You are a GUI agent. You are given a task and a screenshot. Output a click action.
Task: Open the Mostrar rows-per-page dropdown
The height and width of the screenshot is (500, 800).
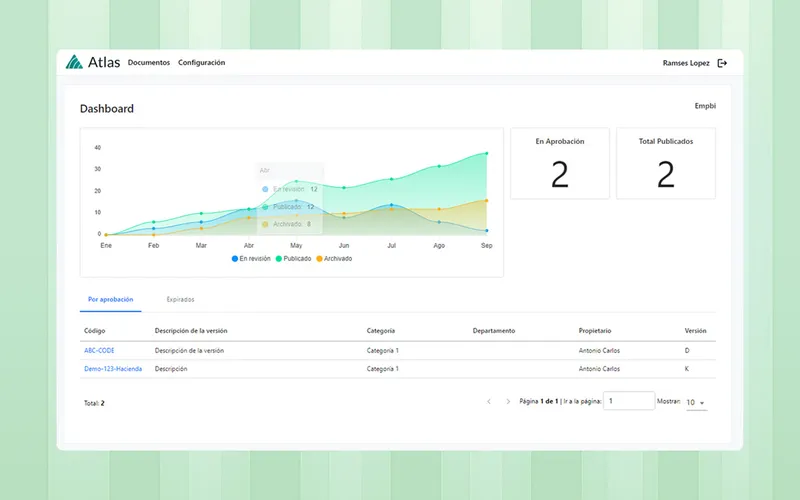696,403
